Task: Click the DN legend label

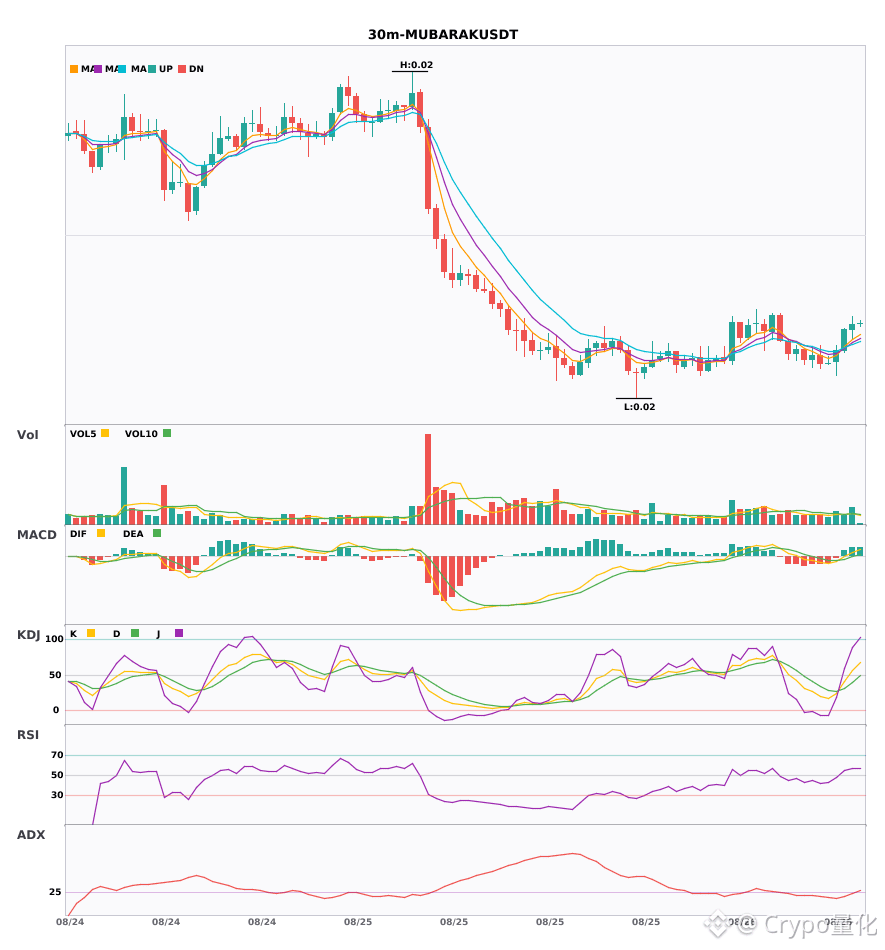Action: 196,69
